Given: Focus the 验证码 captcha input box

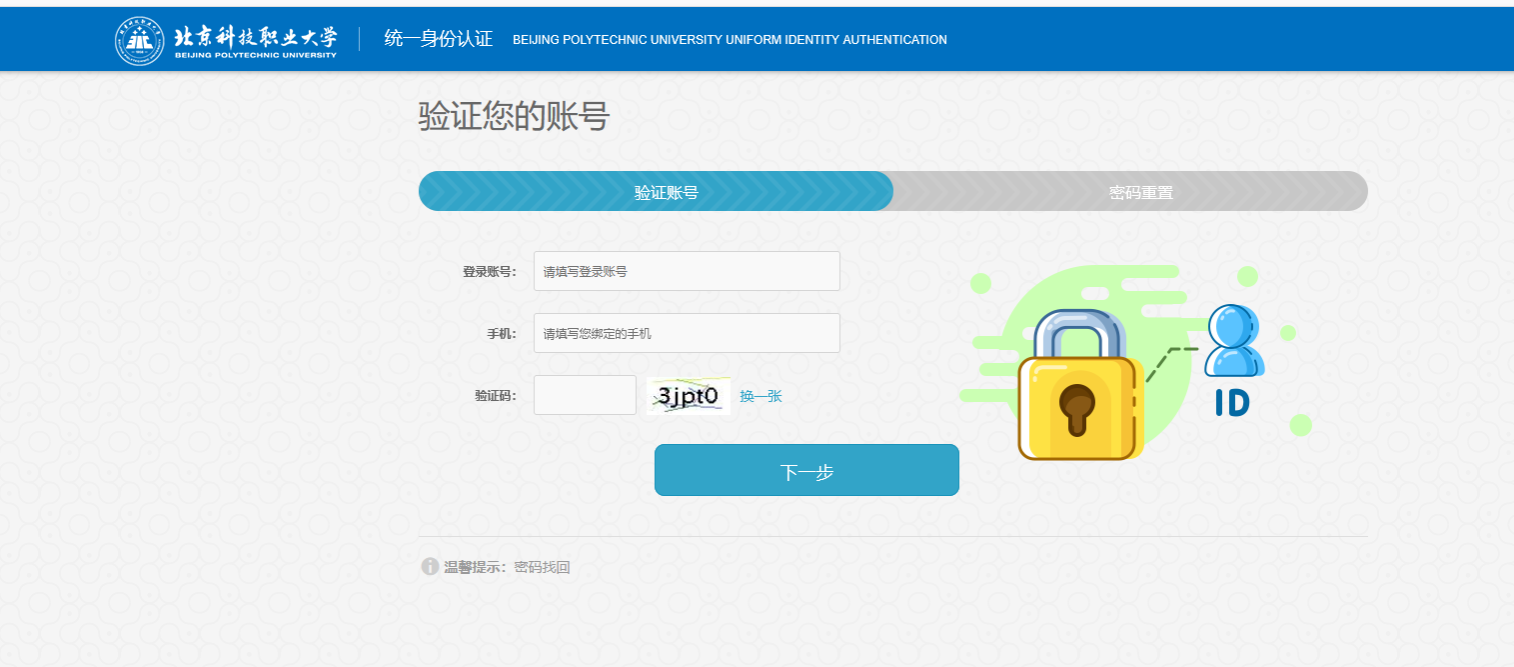Looking at the screenshot, I should pyautogui.click(x=585, y=395).
